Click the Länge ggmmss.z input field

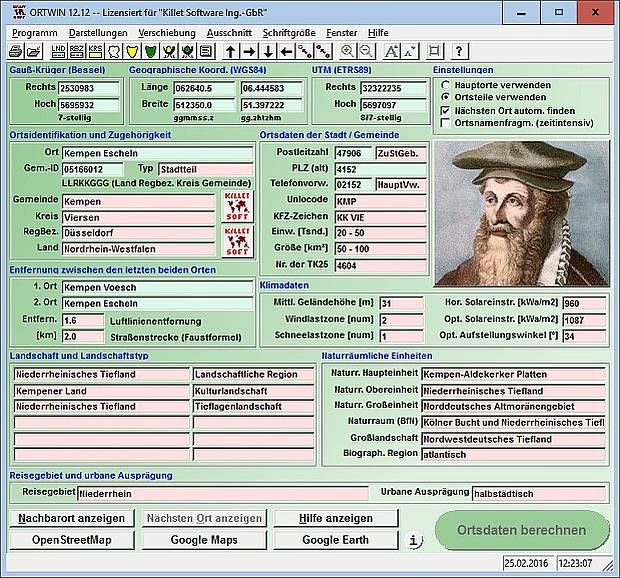204,88
